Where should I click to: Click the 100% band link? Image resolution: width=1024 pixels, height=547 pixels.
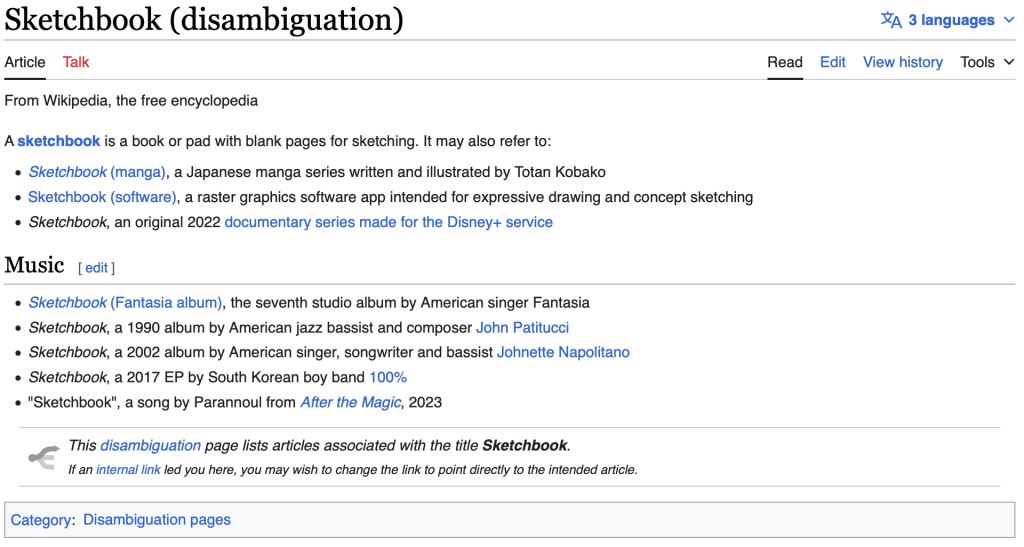(388, 378)
